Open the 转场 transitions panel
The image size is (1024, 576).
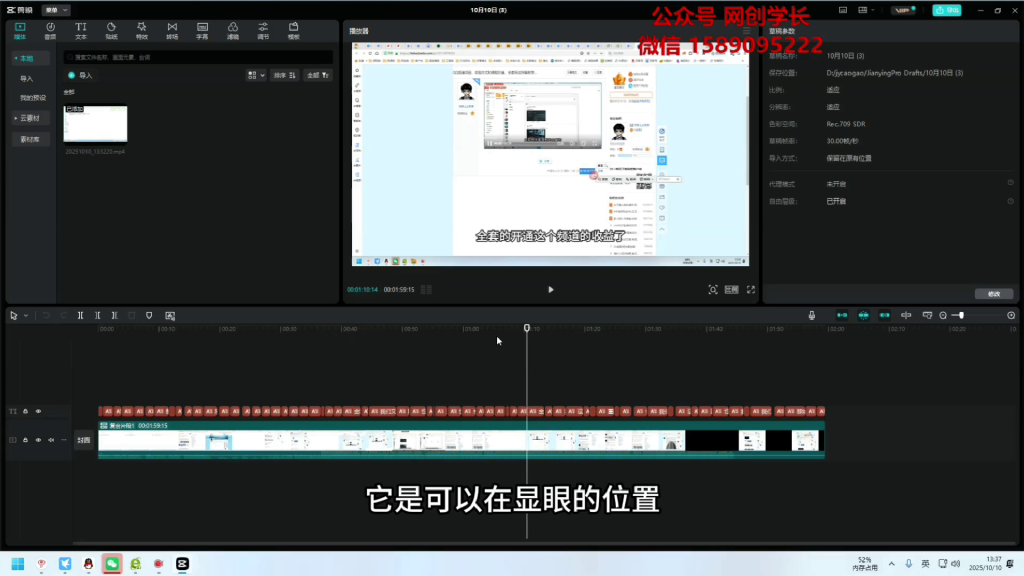(x=172, y=30)
